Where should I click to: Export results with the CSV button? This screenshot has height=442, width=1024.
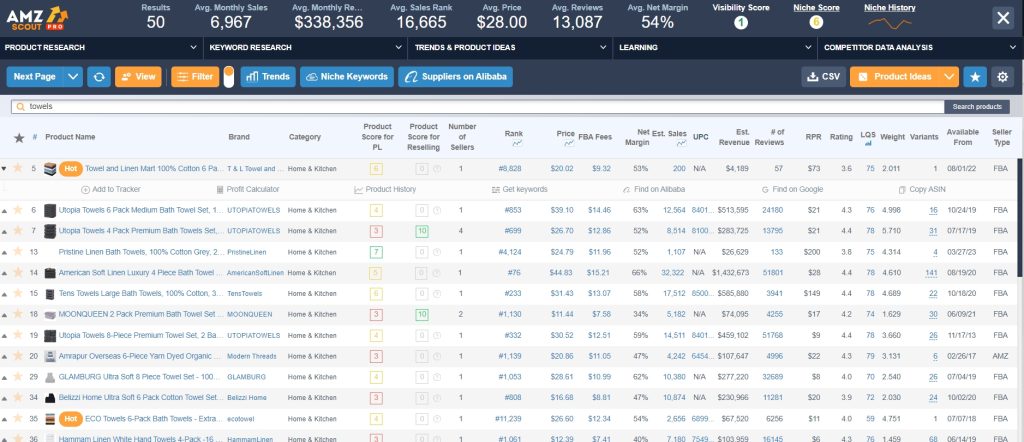coord(823,76)
